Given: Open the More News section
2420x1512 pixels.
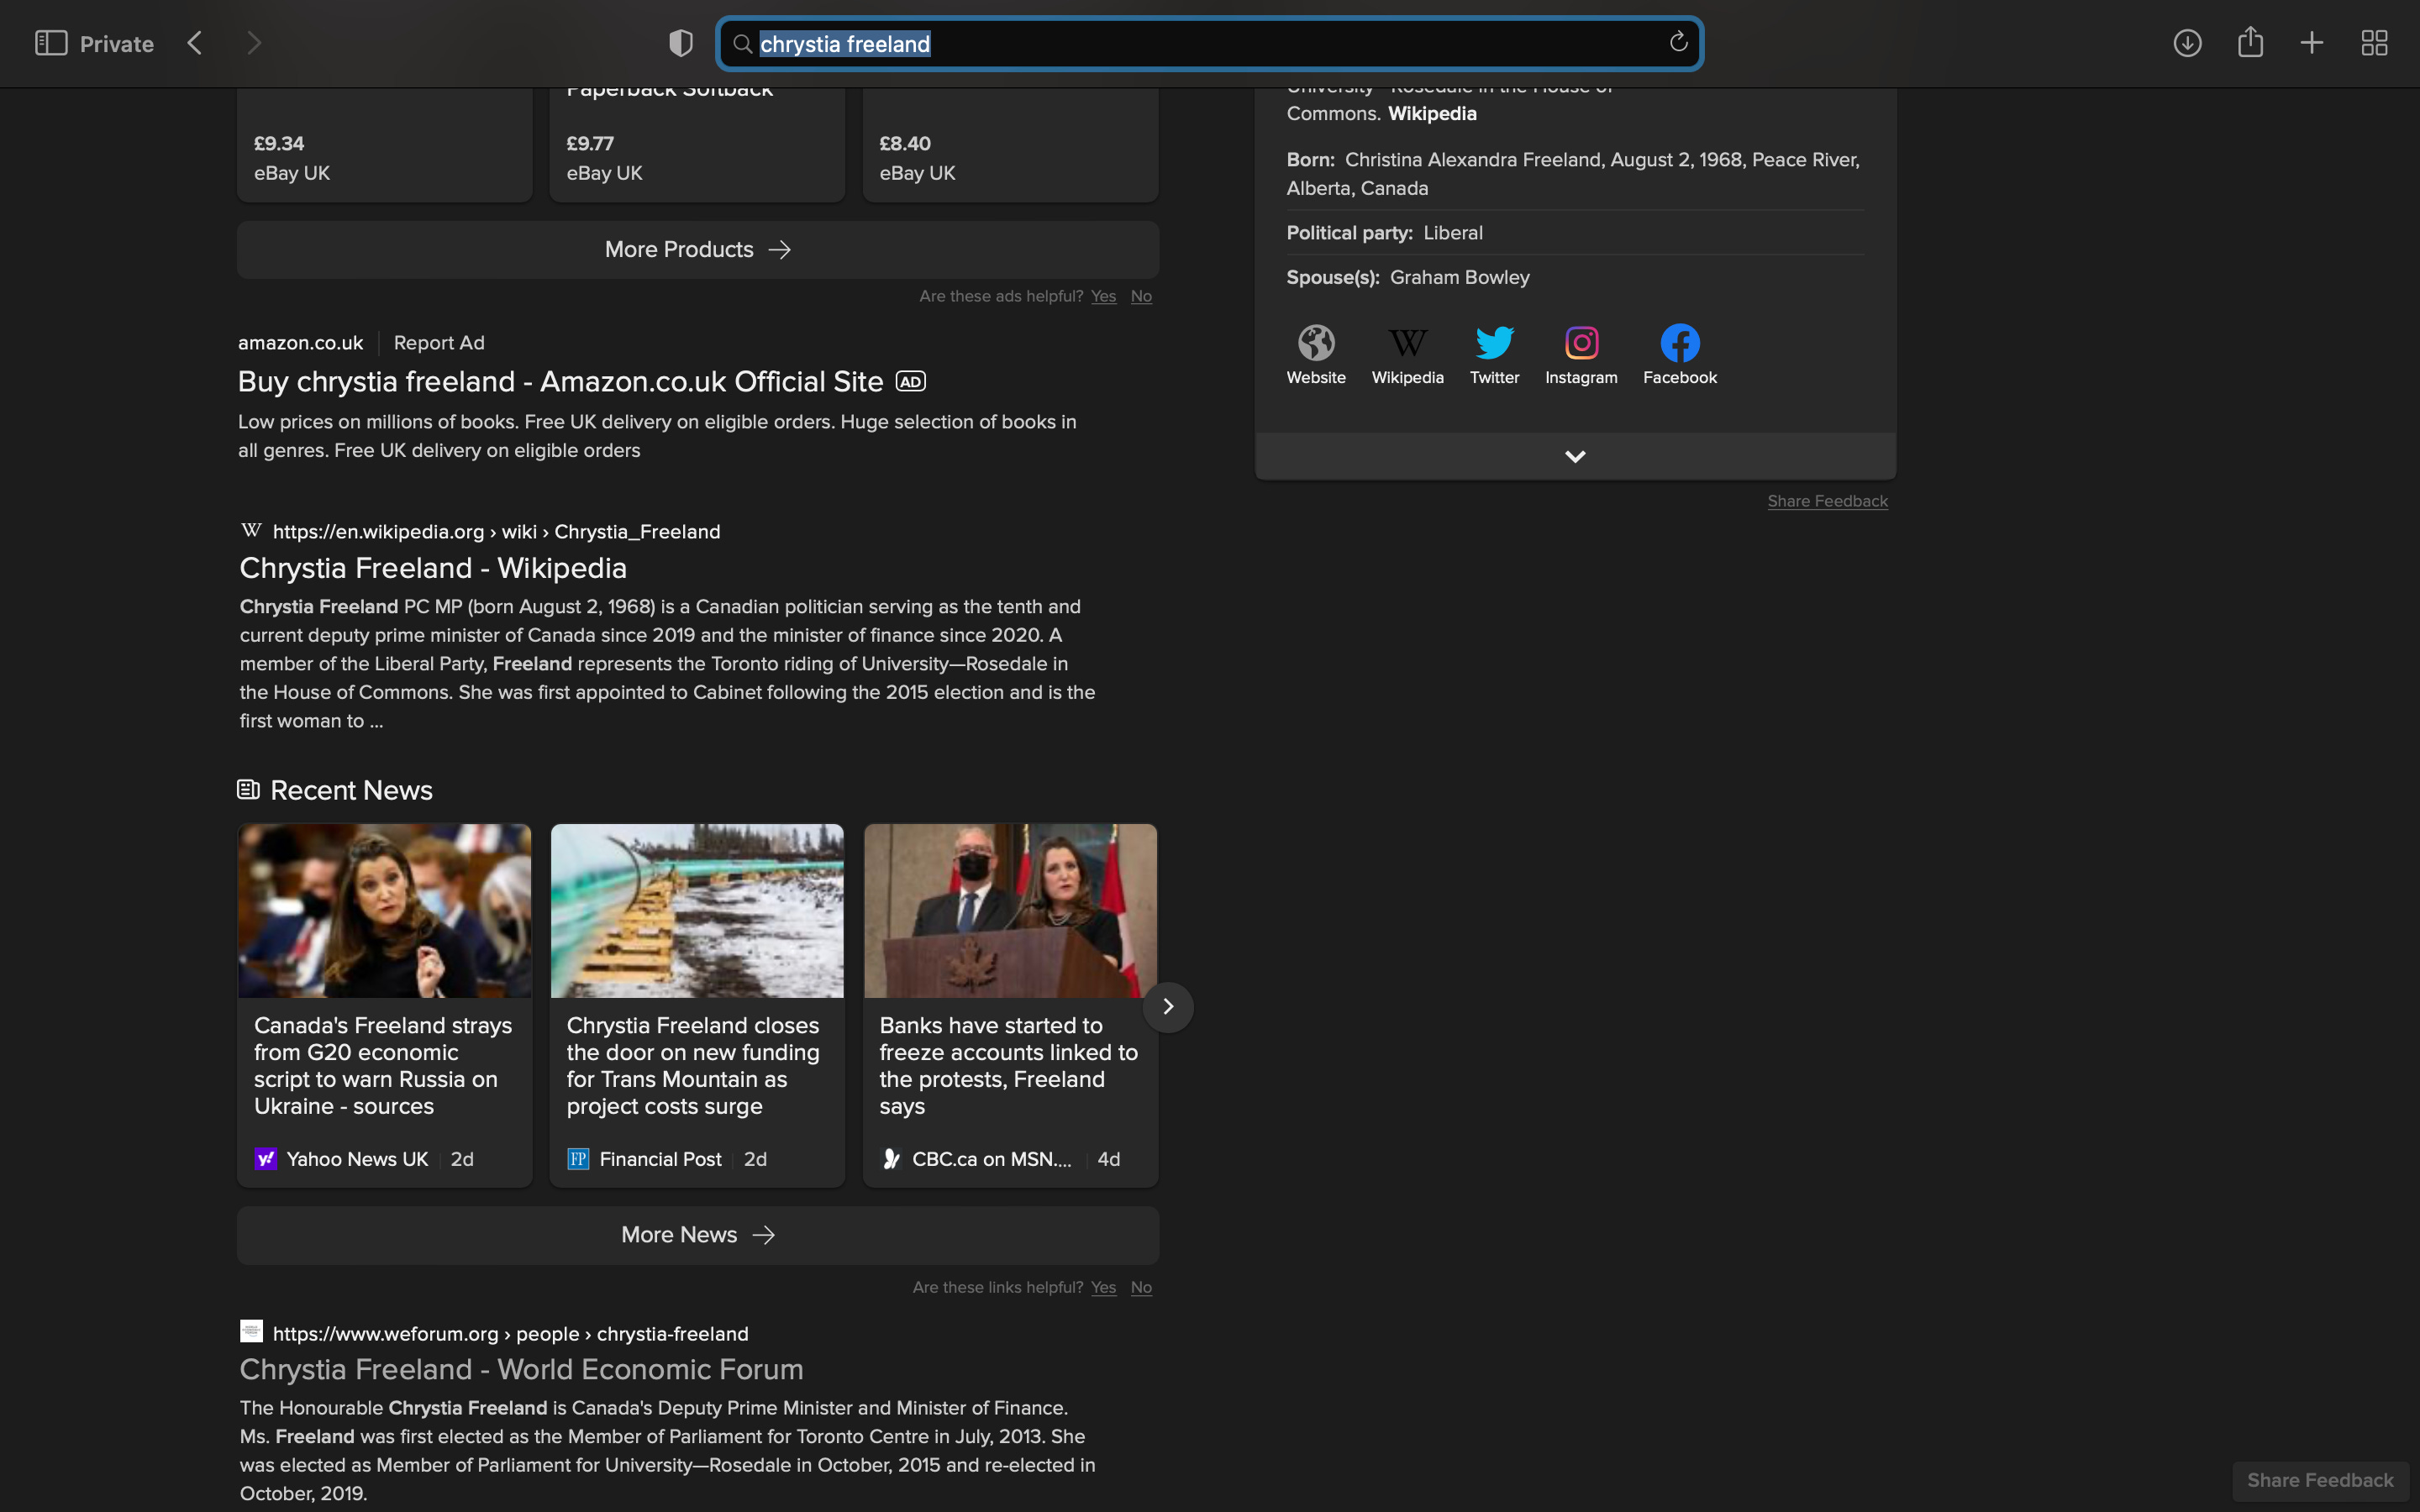Looking at the screenshot, I should (698, 1235).
